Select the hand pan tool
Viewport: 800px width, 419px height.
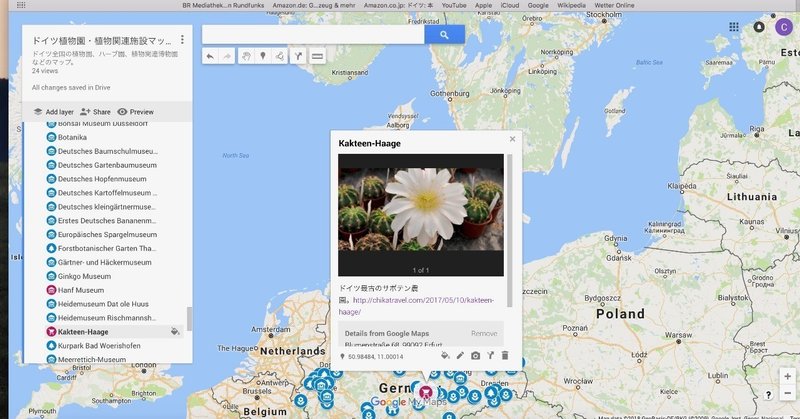tap(246, 56)
